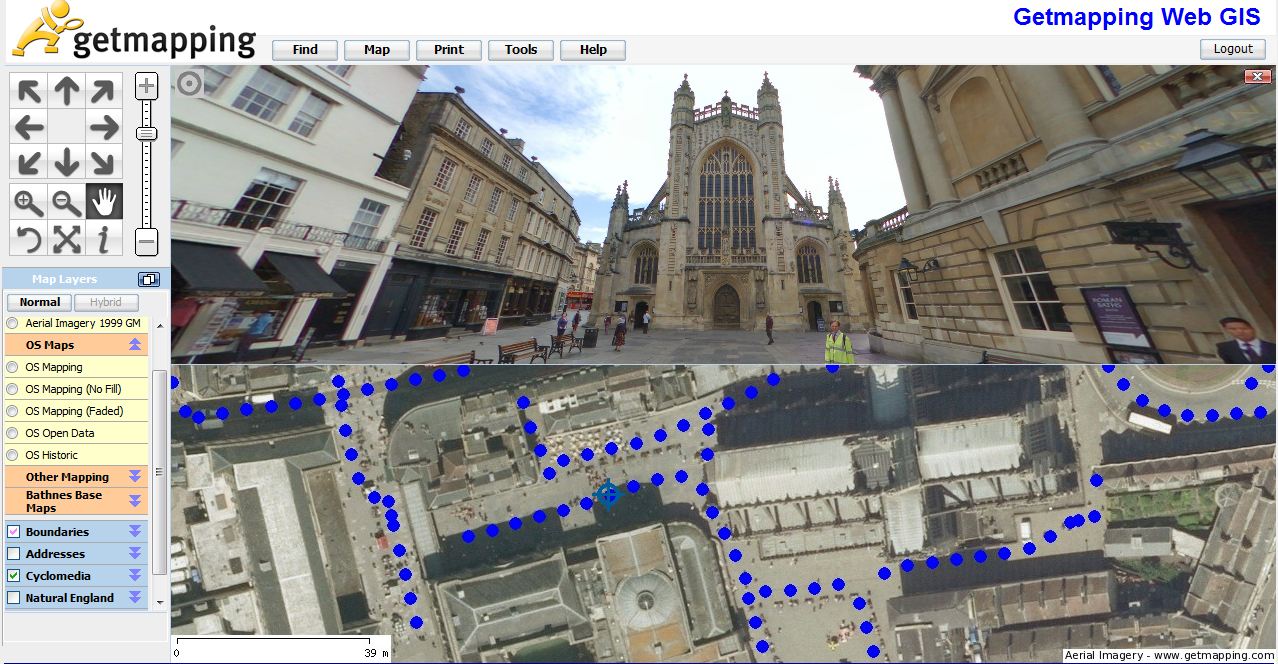Image resolution: width=1278 pixels, height=664 pixels.
Task: Click the layer list vertical scrollbar
Action: tap(159, 474)
